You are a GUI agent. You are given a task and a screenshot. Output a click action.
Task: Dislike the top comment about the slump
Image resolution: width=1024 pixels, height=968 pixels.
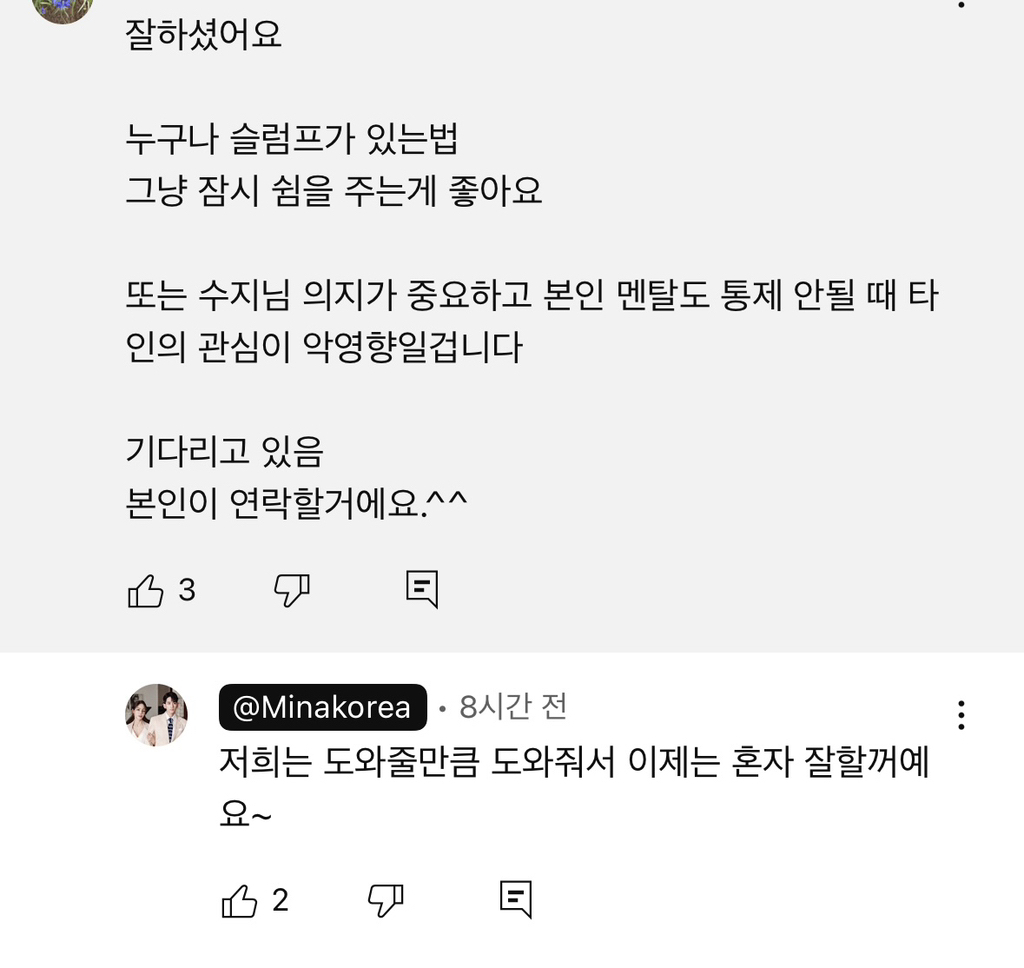click(x=292, y=591)
